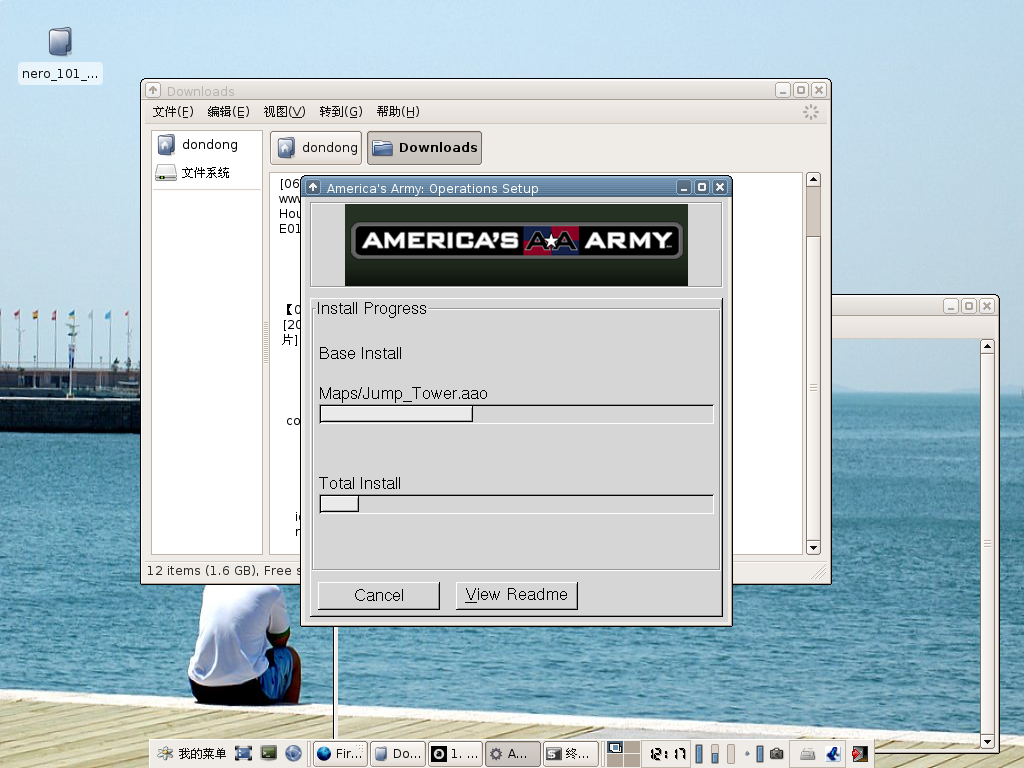Switch to the Downloads taskbar window
Image resolution: width=1024 pixels, height=768 pixels.
tap(398, 754)
